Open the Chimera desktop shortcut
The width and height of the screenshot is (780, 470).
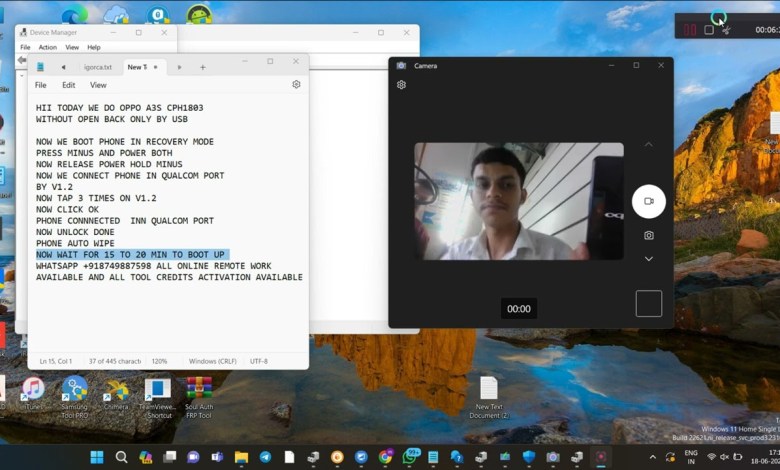pos(116,392)
